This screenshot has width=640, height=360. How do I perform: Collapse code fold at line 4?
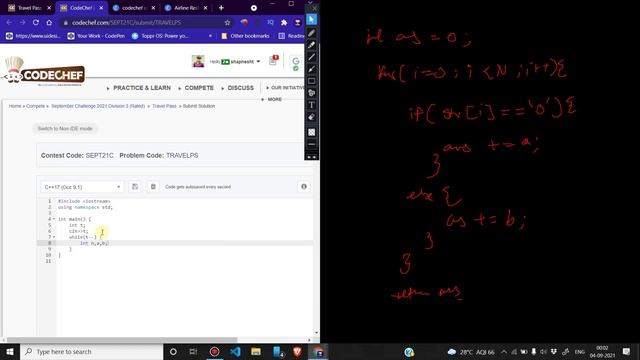tap(54, 219)
